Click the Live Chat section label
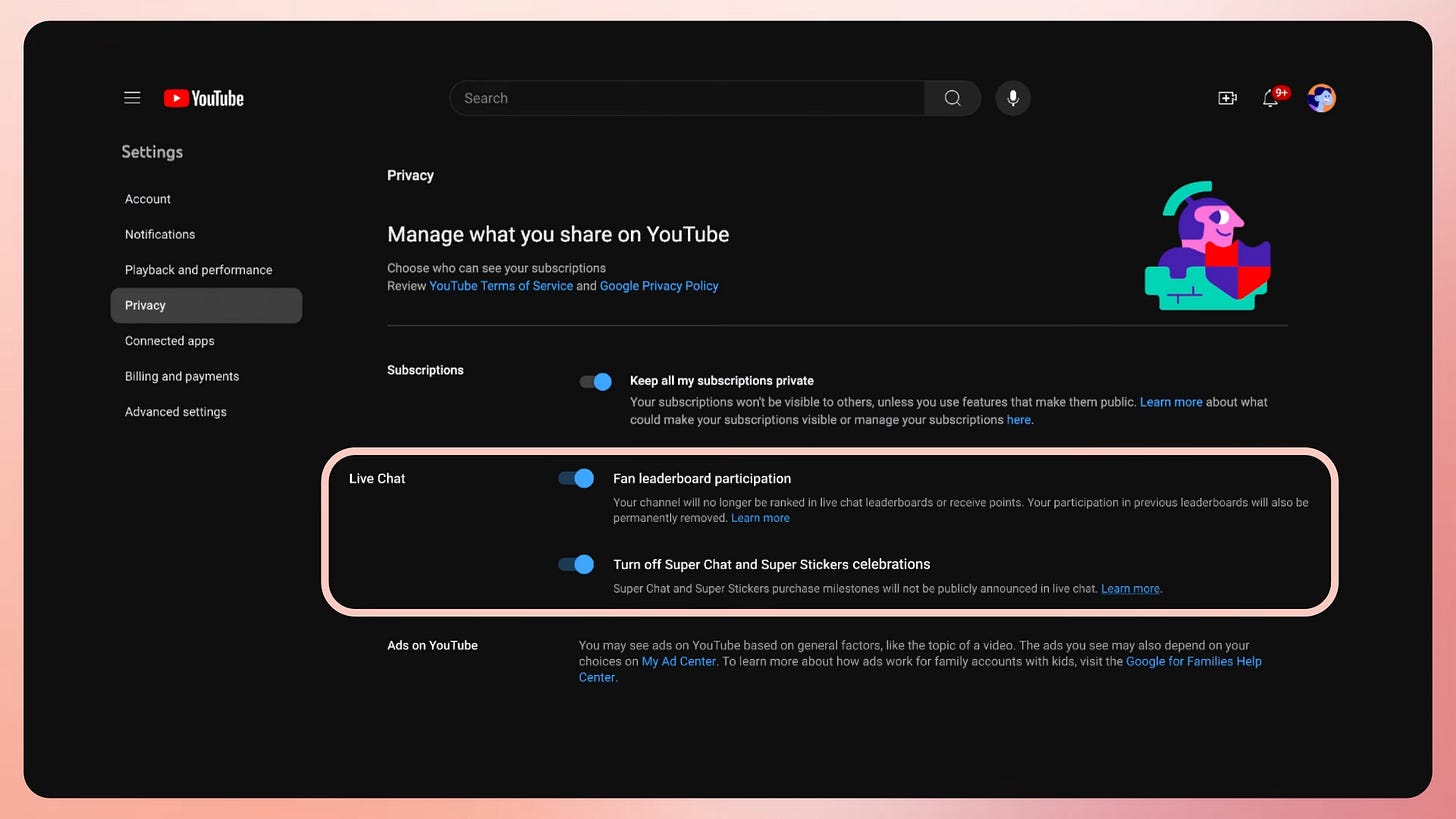This screenshot has height=819, width=1456. point(377,478)
